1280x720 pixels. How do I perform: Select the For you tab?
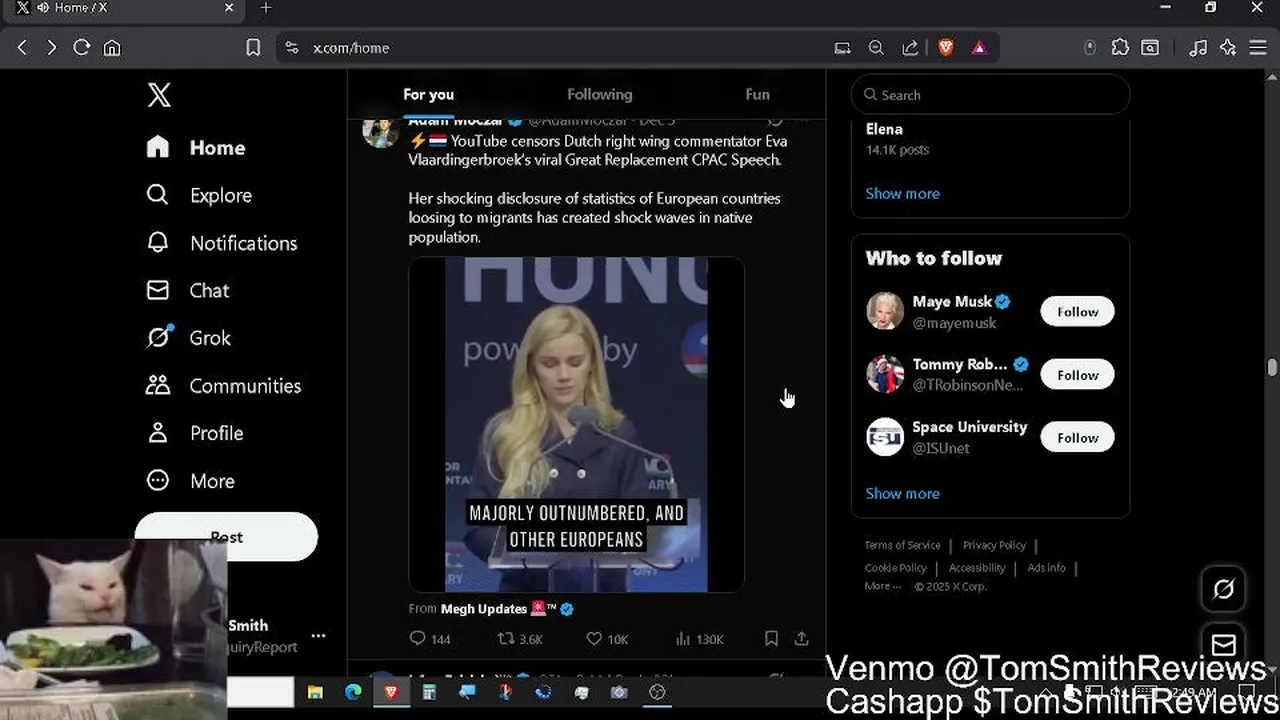[x=428, y=94]
